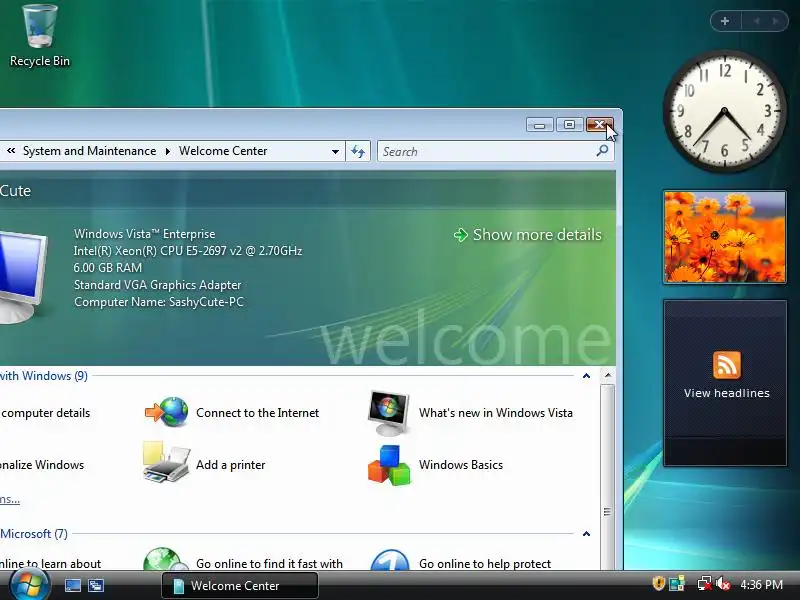Click Add a printer label
Image resolution: width=800 pixels, height=600 pixels.
pos(231,465)
